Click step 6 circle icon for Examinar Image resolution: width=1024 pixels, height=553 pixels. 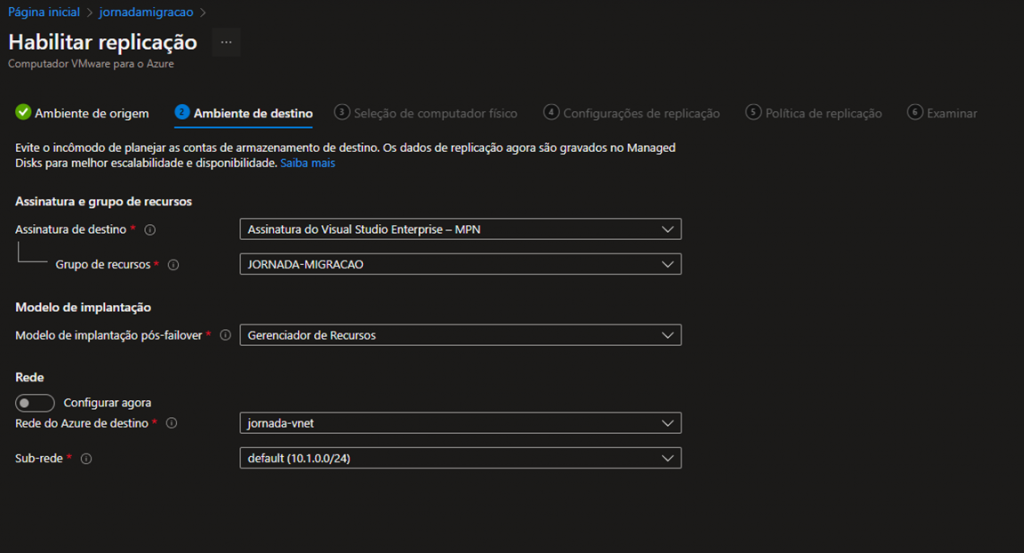click(914, 113)
